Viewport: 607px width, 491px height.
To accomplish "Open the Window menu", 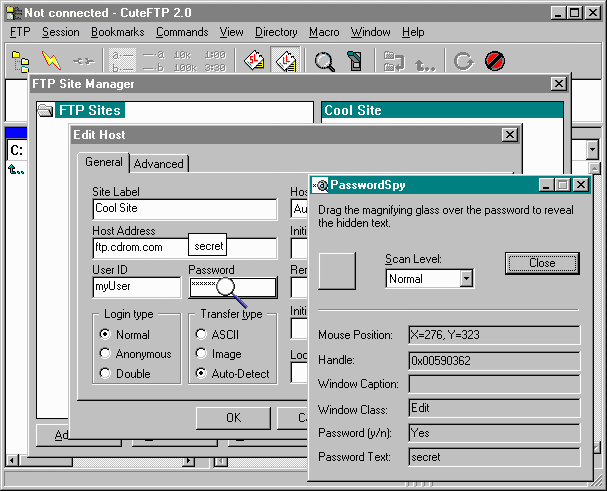I will (x=370, y=32).
